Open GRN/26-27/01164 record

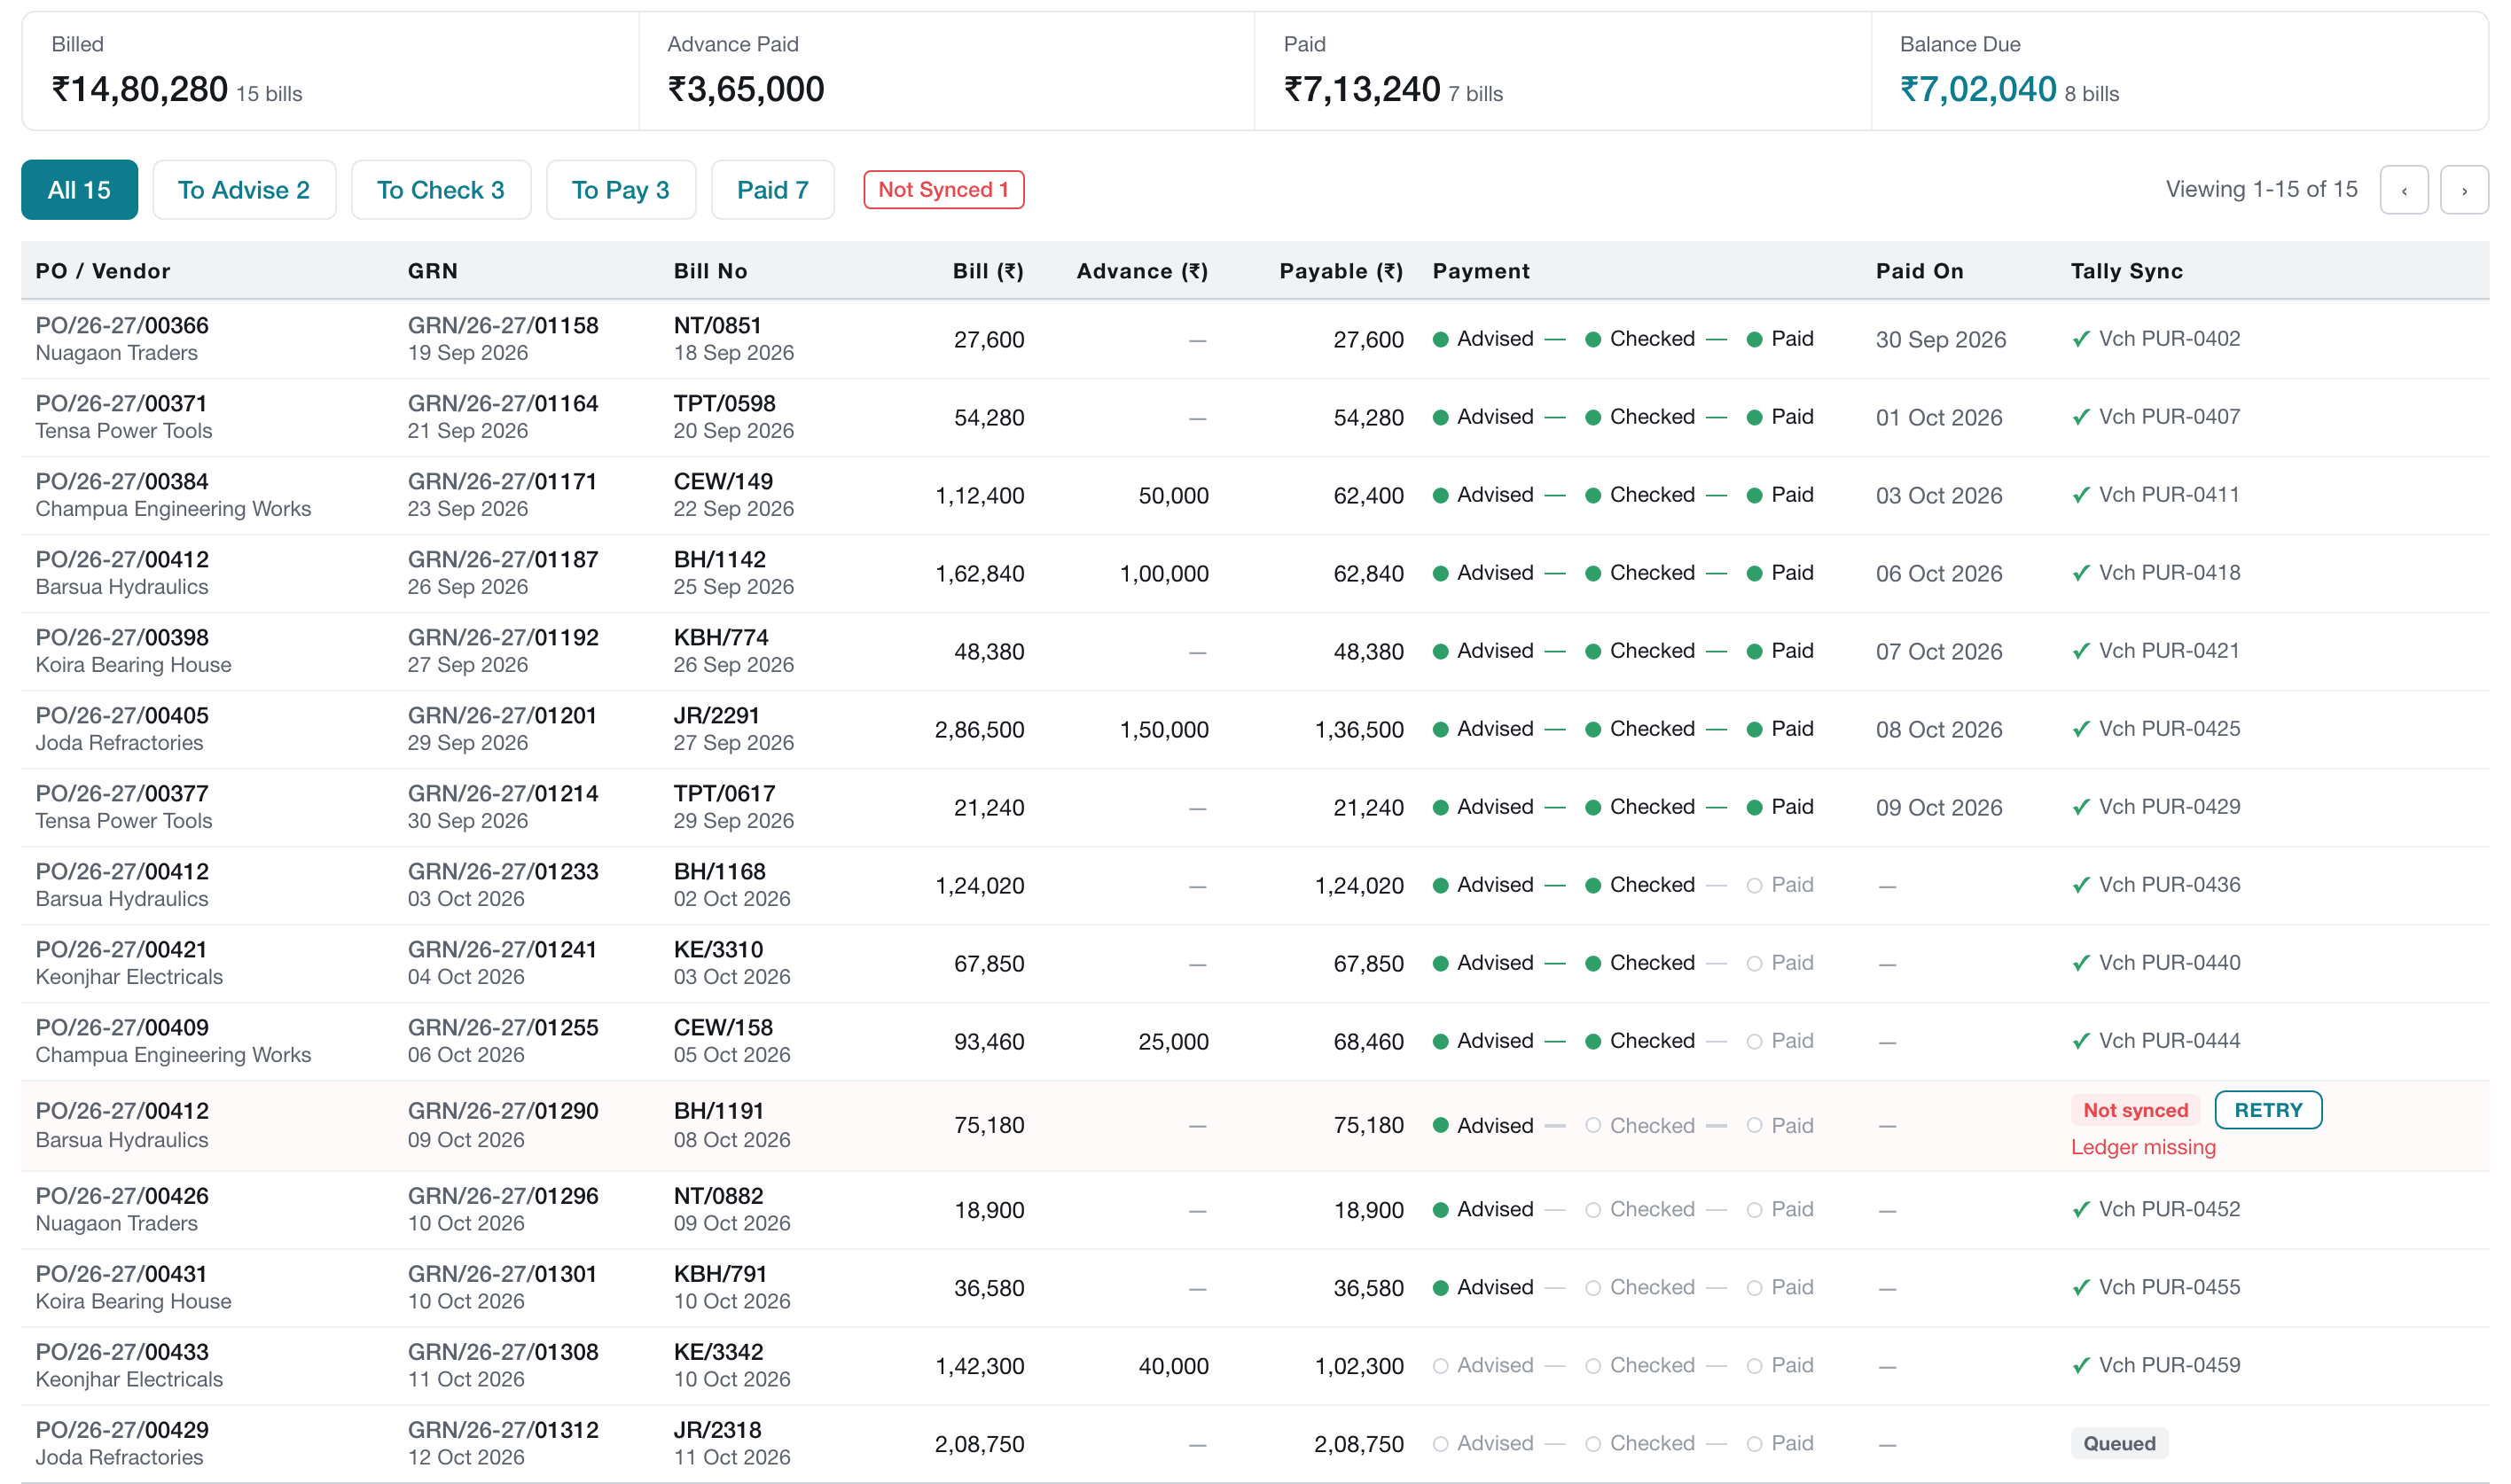pos(503,404)
